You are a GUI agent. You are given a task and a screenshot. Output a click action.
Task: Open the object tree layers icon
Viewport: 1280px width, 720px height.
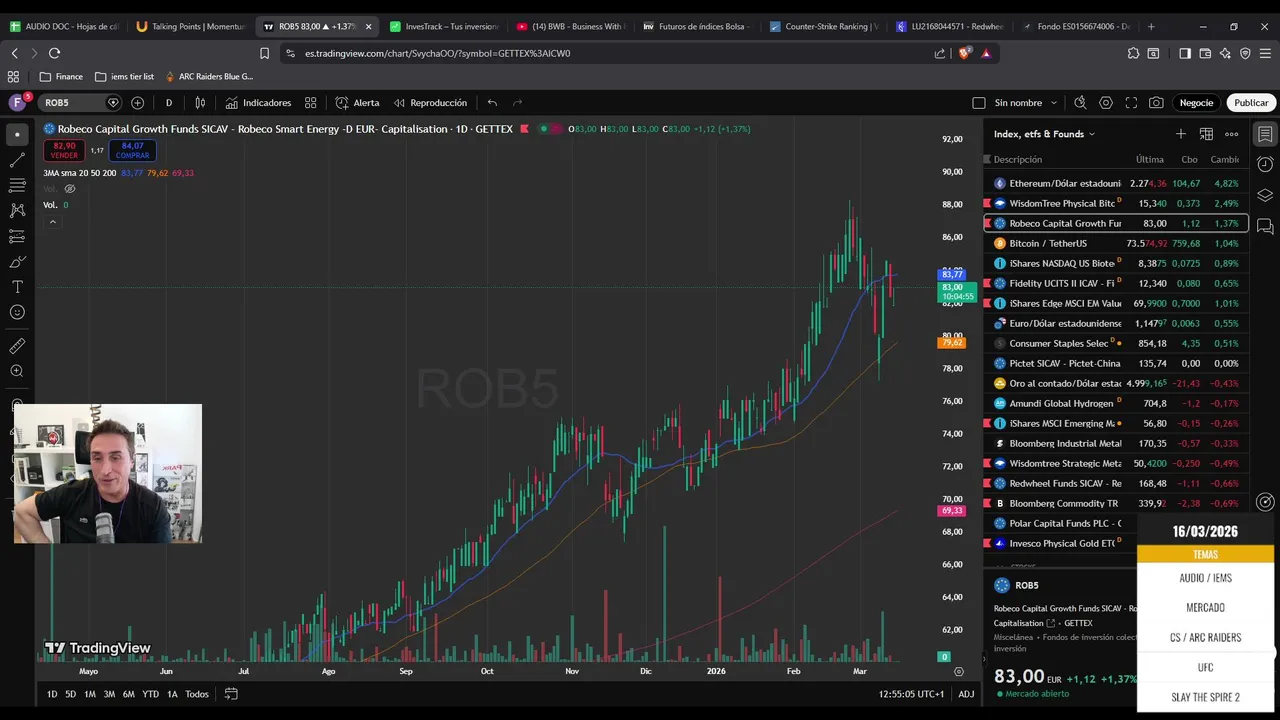(x=1265, y=195)
